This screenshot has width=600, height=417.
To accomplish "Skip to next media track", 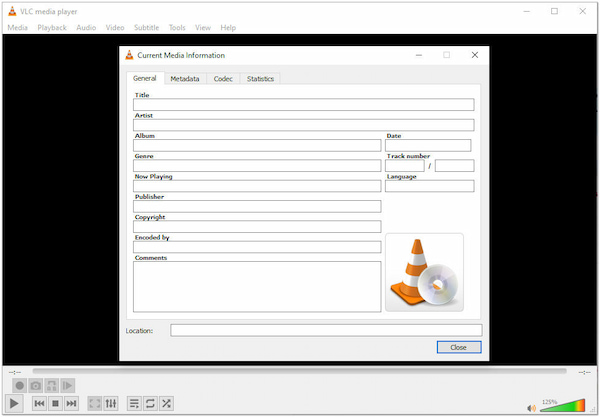I will [71, 403].
